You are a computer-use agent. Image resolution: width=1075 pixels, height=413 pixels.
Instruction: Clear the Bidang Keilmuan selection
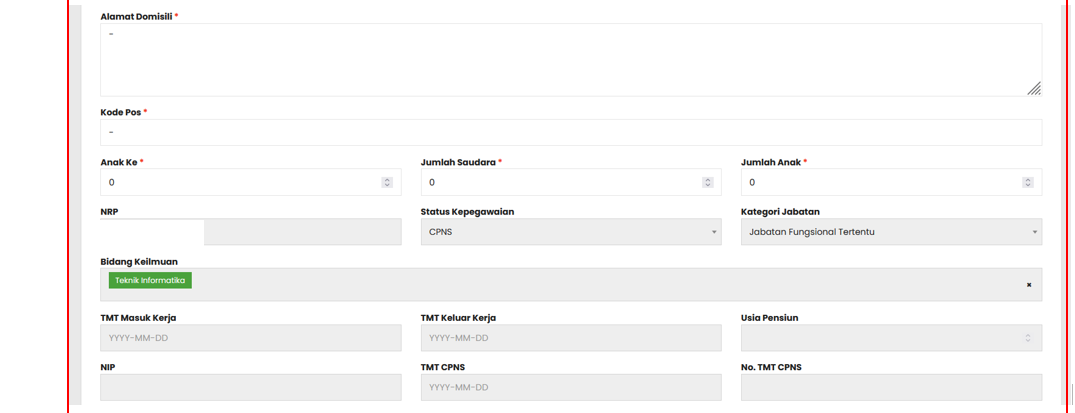click(x=1029, y=285)
